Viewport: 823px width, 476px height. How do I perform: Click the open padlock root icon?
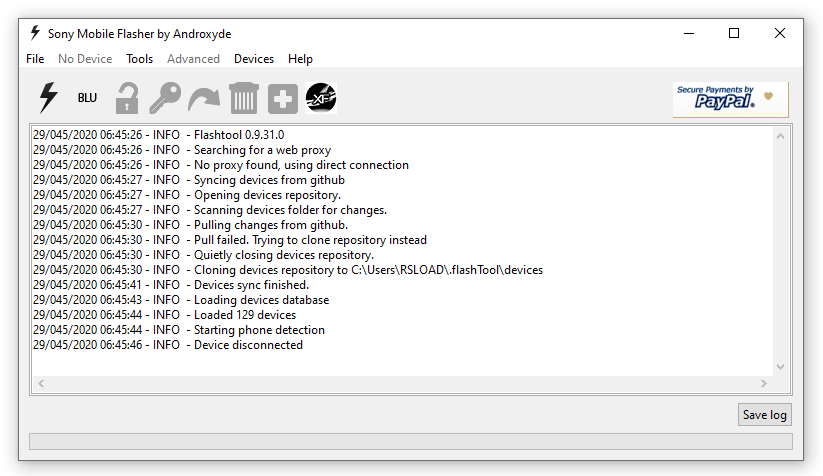pos(127,98)
